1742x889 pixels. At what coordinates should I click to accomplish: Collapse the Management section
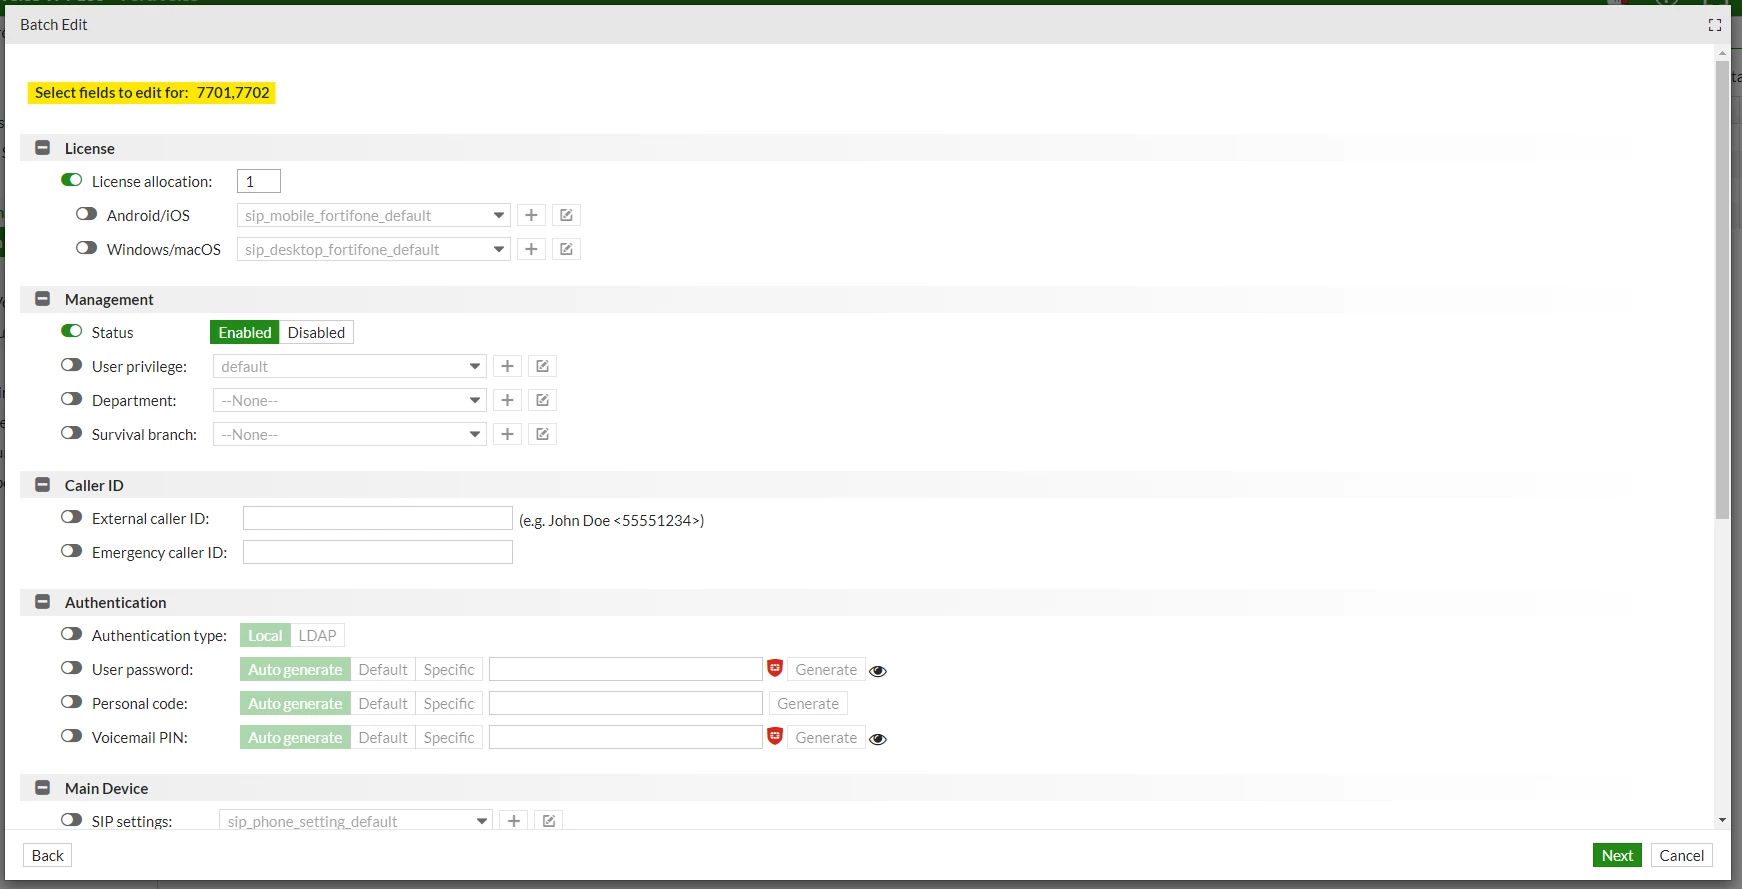coord(42,299)
